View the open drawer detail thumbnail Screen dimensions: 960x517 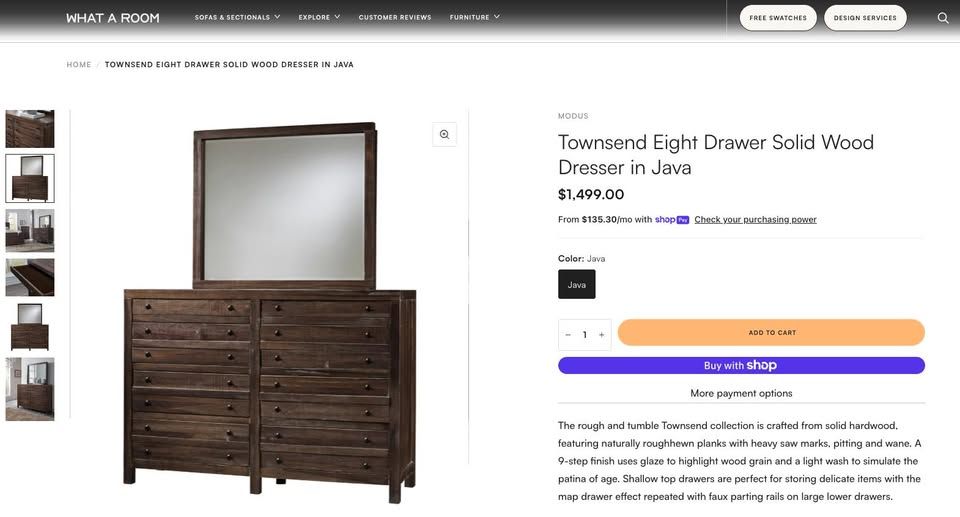pyautogui.click(x=30, y=277)
